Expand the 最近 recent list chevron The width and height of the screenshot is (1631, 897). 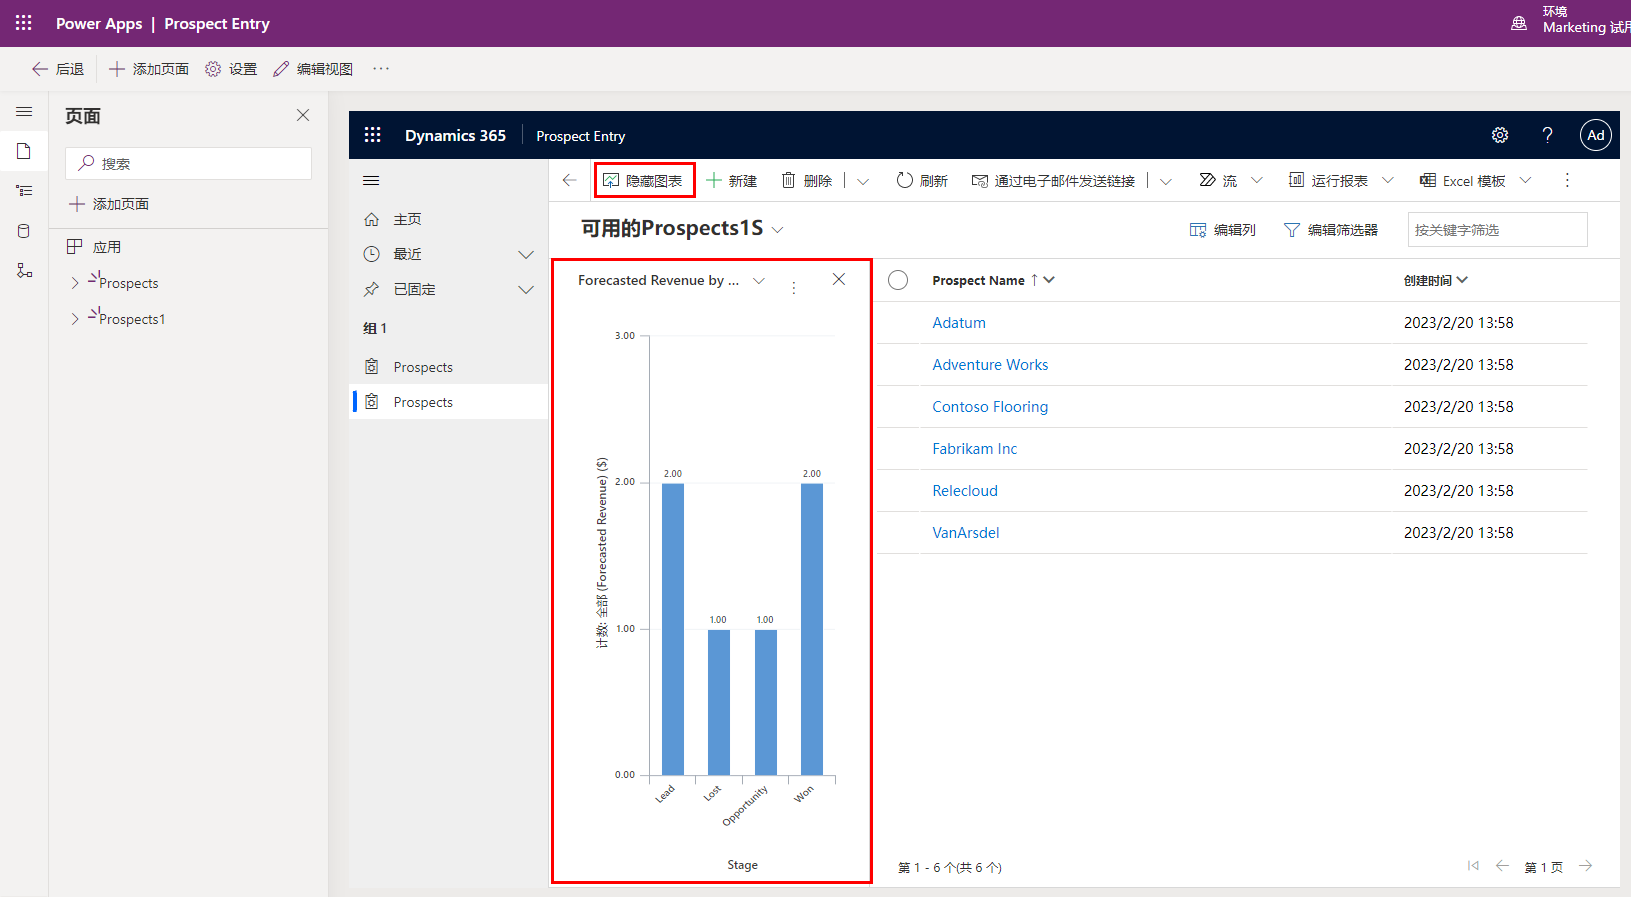point(526,255)
